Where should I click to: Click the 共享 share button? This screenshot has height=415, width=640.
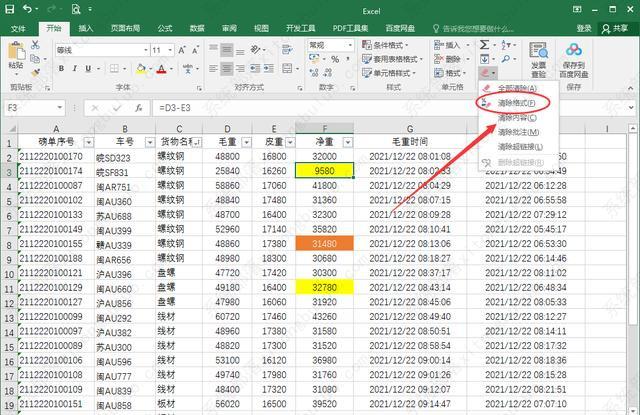click(619, 28)
